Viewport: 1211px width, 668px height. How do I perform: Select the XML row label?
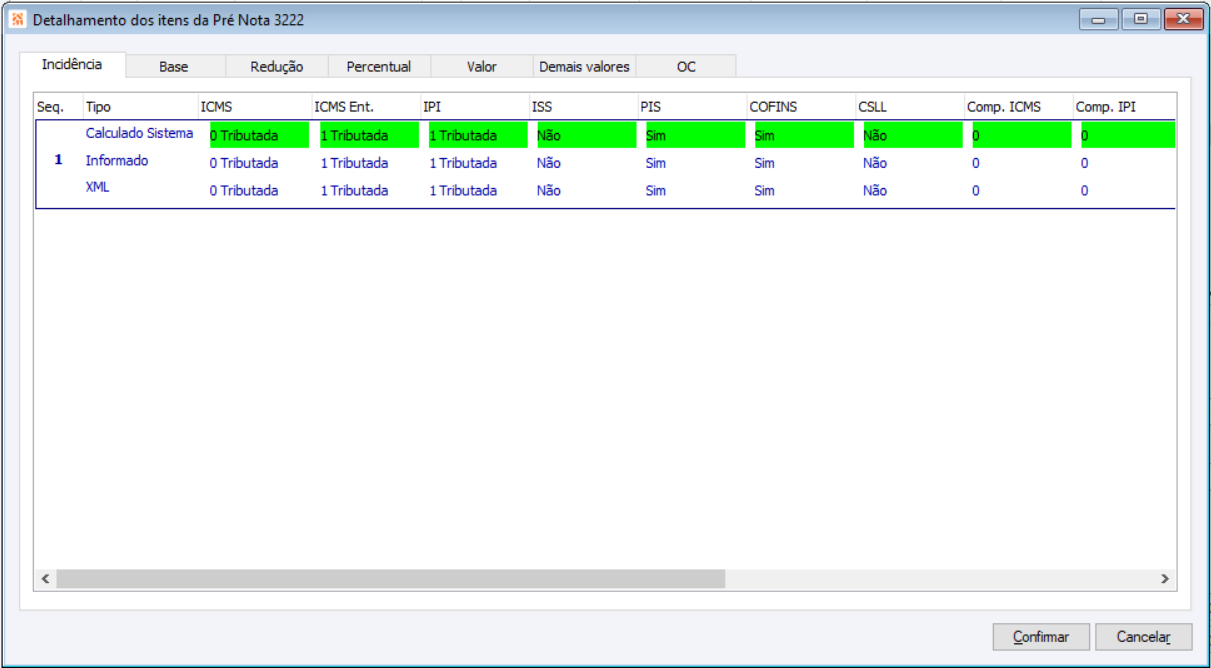pyautogui.click(x=97, y=187)
